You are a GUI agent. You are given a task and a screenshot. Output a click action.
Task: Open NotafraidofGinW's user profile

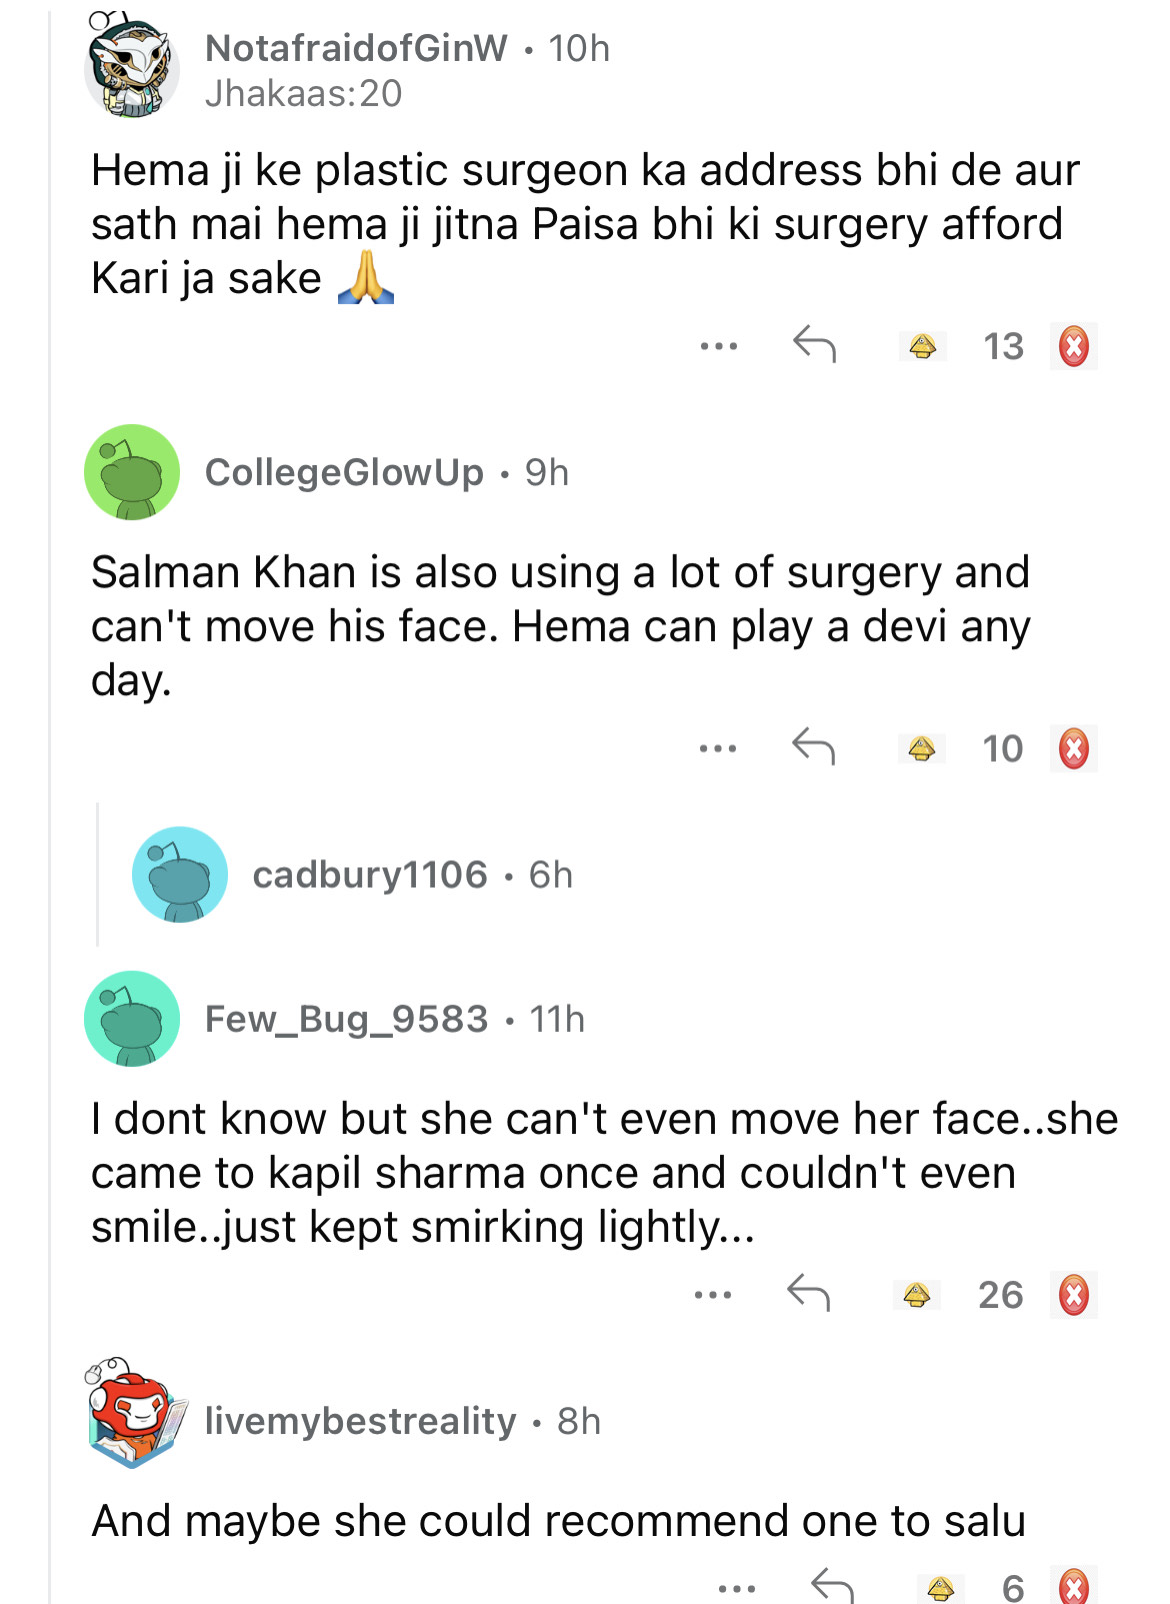[x=356, y=48]
